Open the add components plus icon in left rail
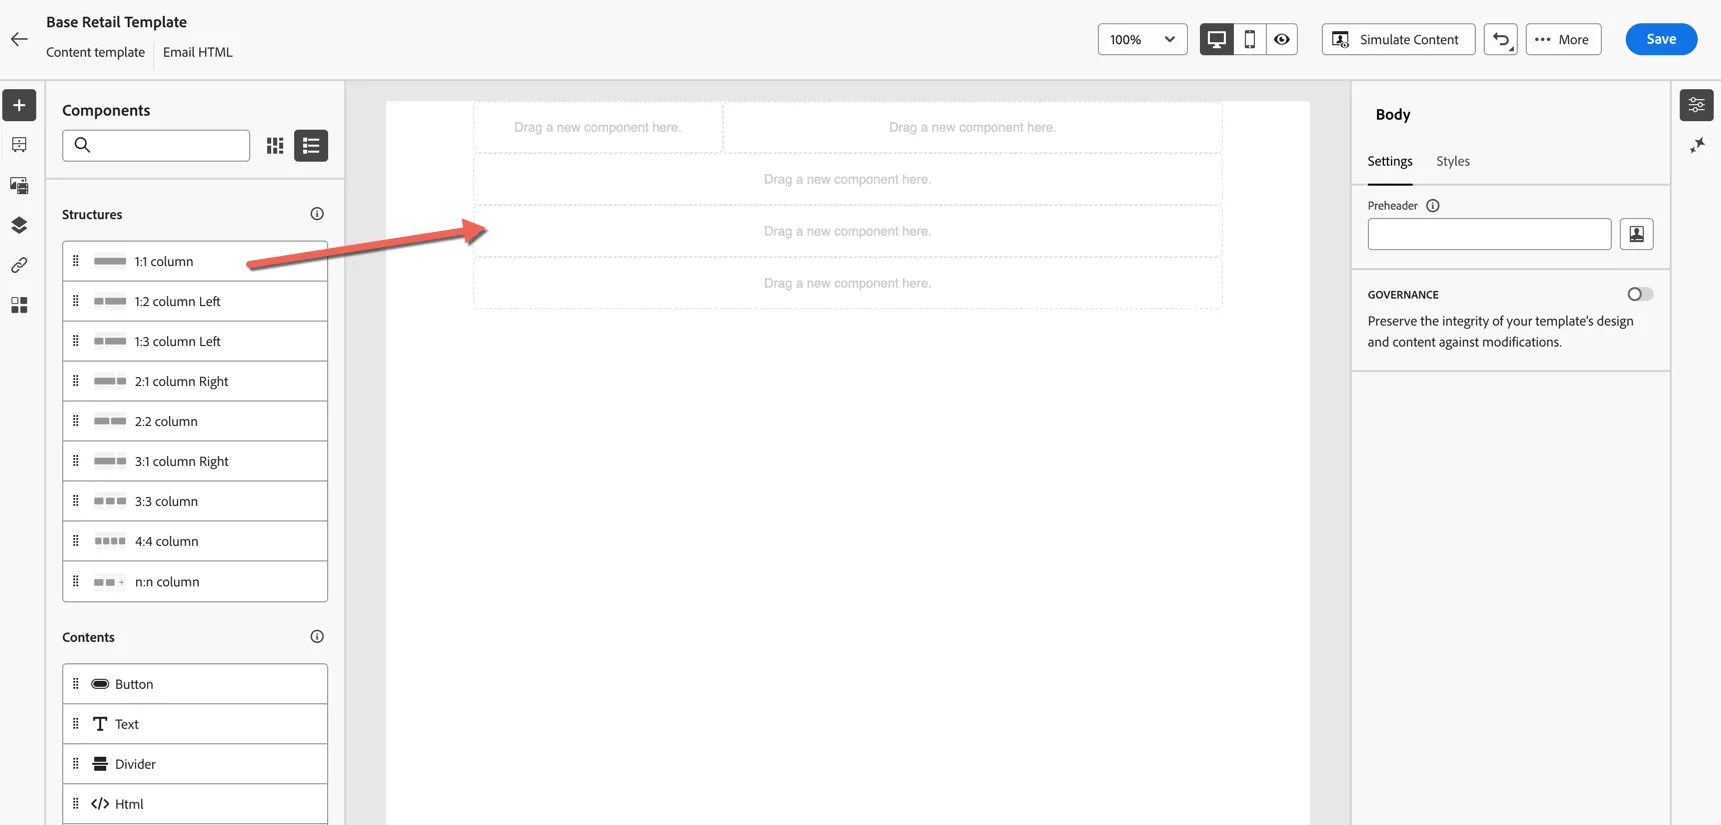Image resolution: width=1721 pixels, height=825 pixels. coord(19,105)
